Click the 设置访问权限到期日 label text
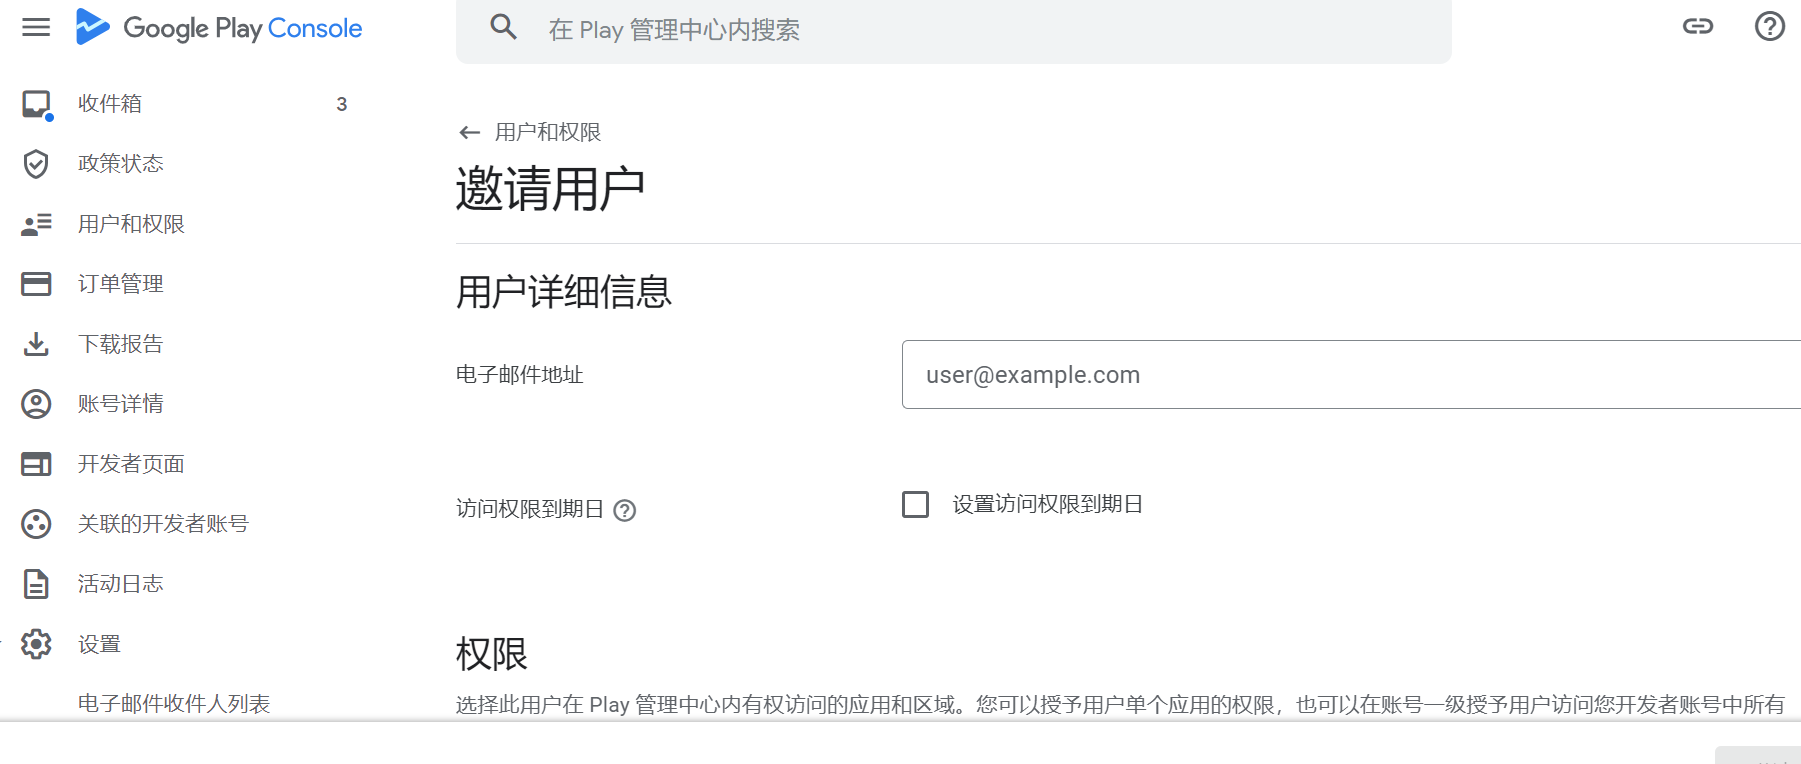This screenshot has width=1801, height=764. pos(1047,504)
